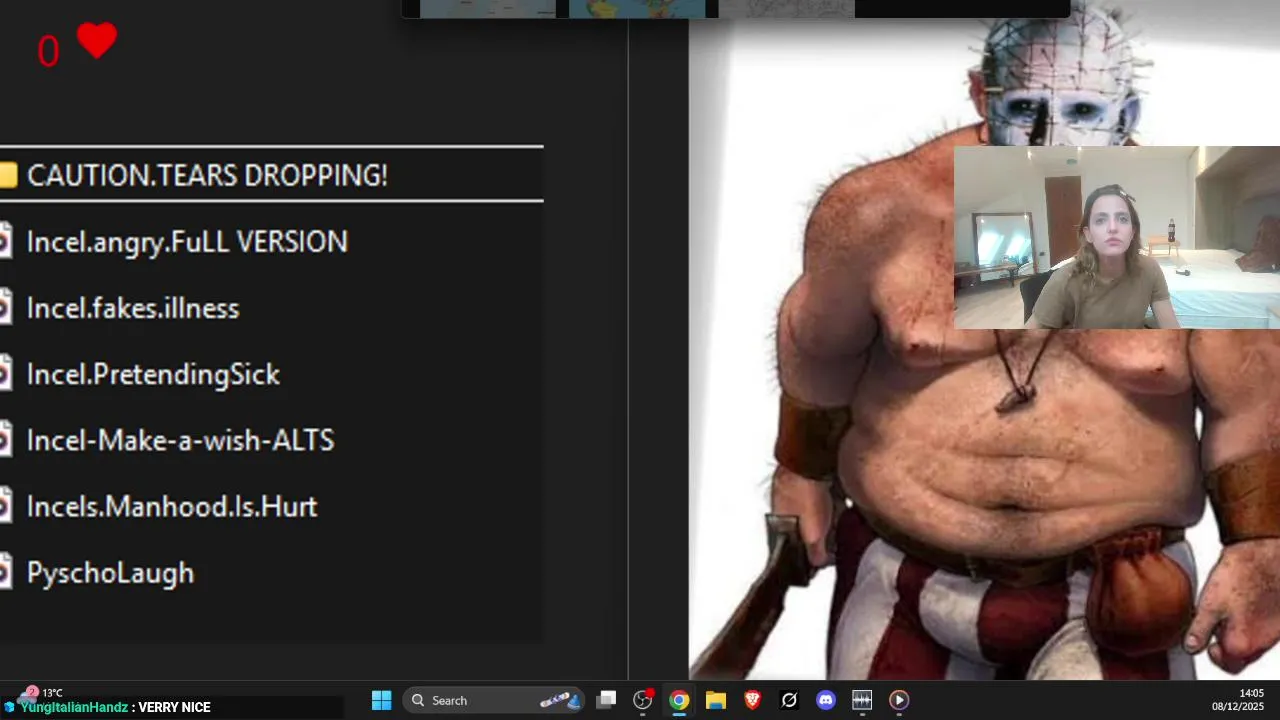Viewport: 1280px width, 720px height.
Task: Open the taskbar clock showing 14:05
Action: click(1238, 700)
